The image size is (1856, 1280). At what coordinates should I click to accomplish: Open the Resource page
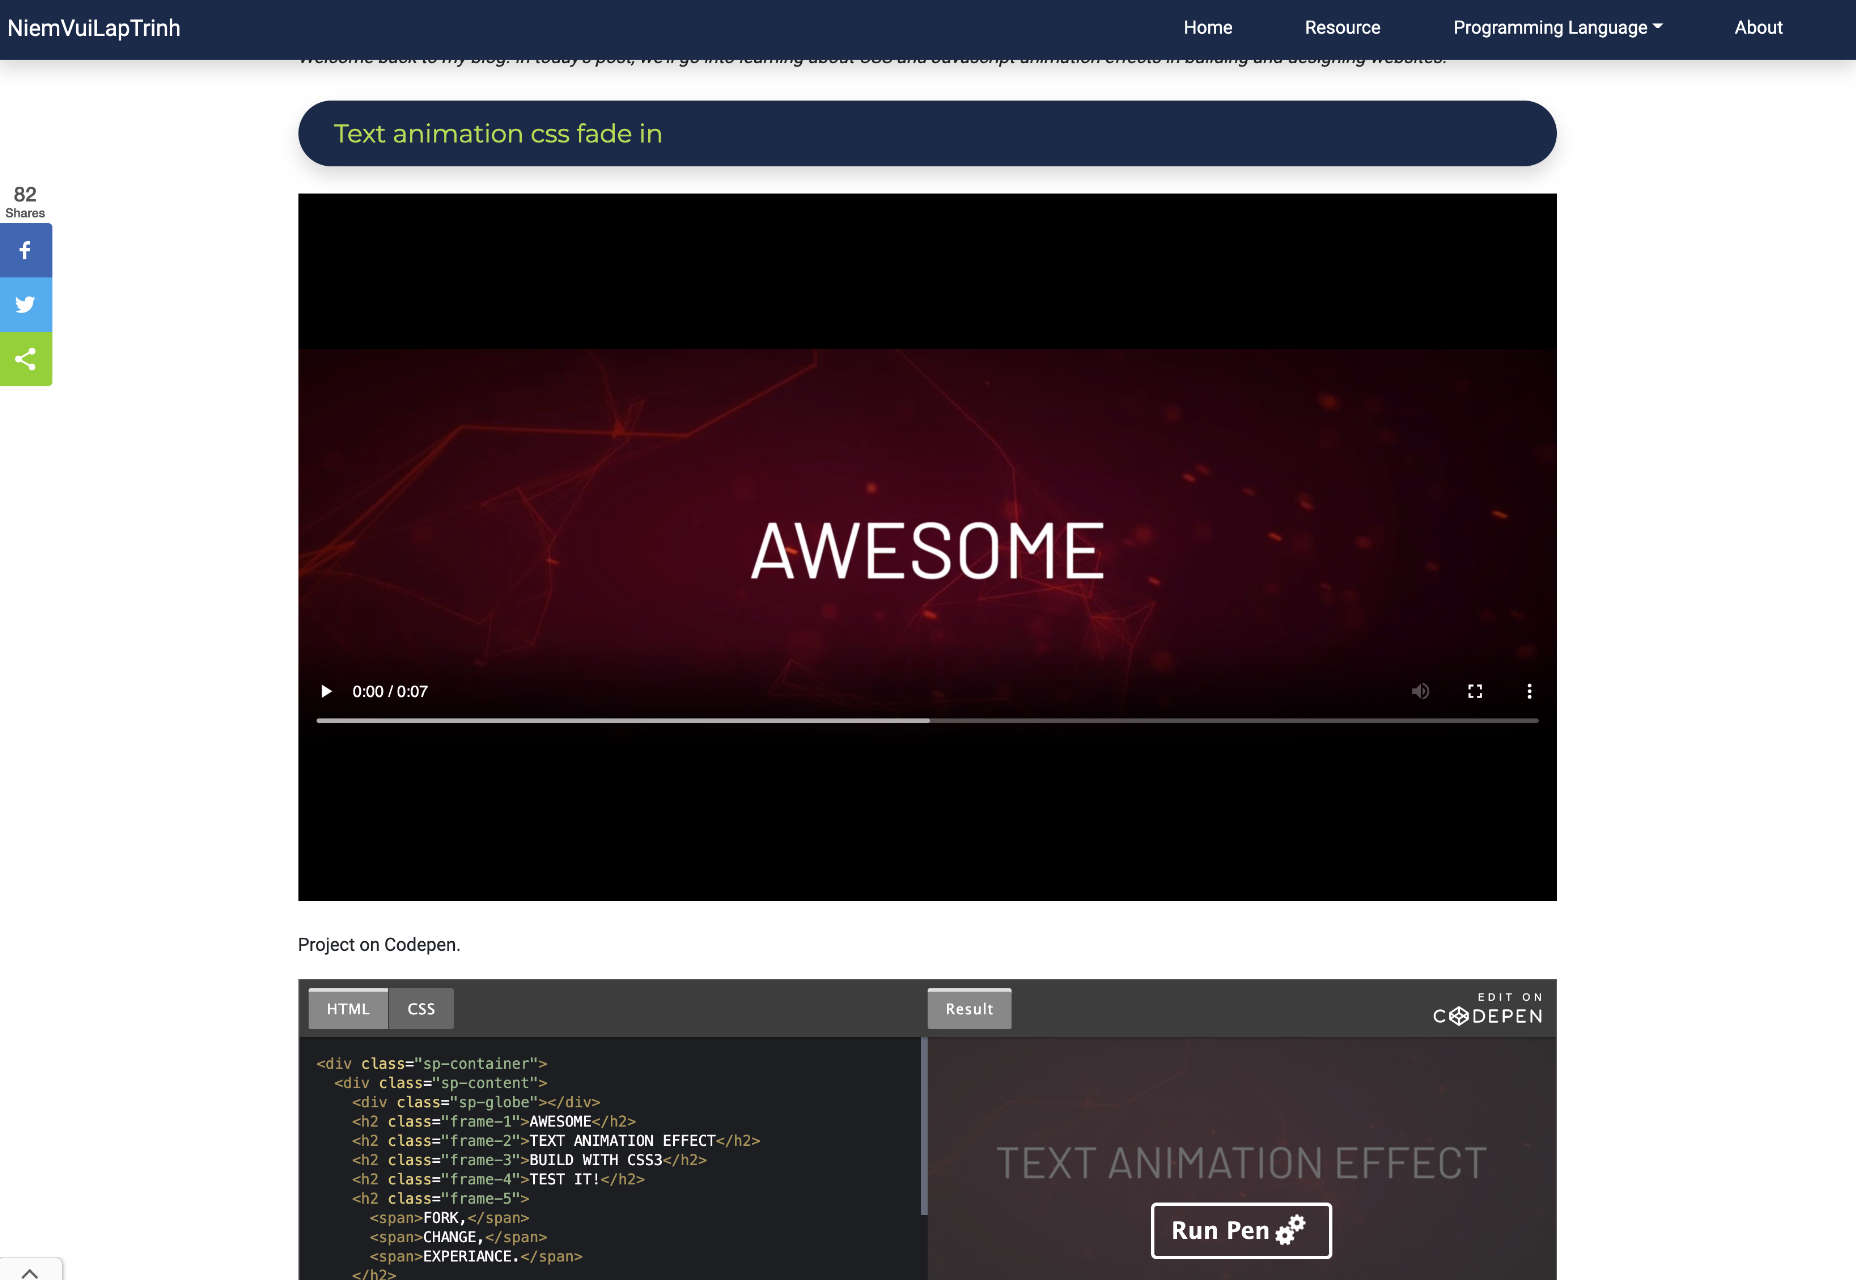pyautogui.click(x=1342, y=28)
